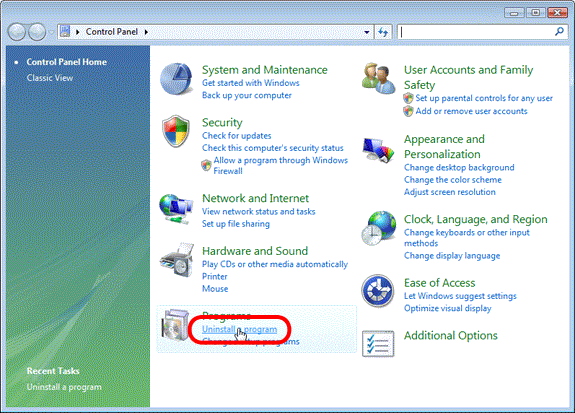This screenshot has width=575, height=413.
Task: Open the address bar history dropdown arrow
Action: [x=366, y=32]
